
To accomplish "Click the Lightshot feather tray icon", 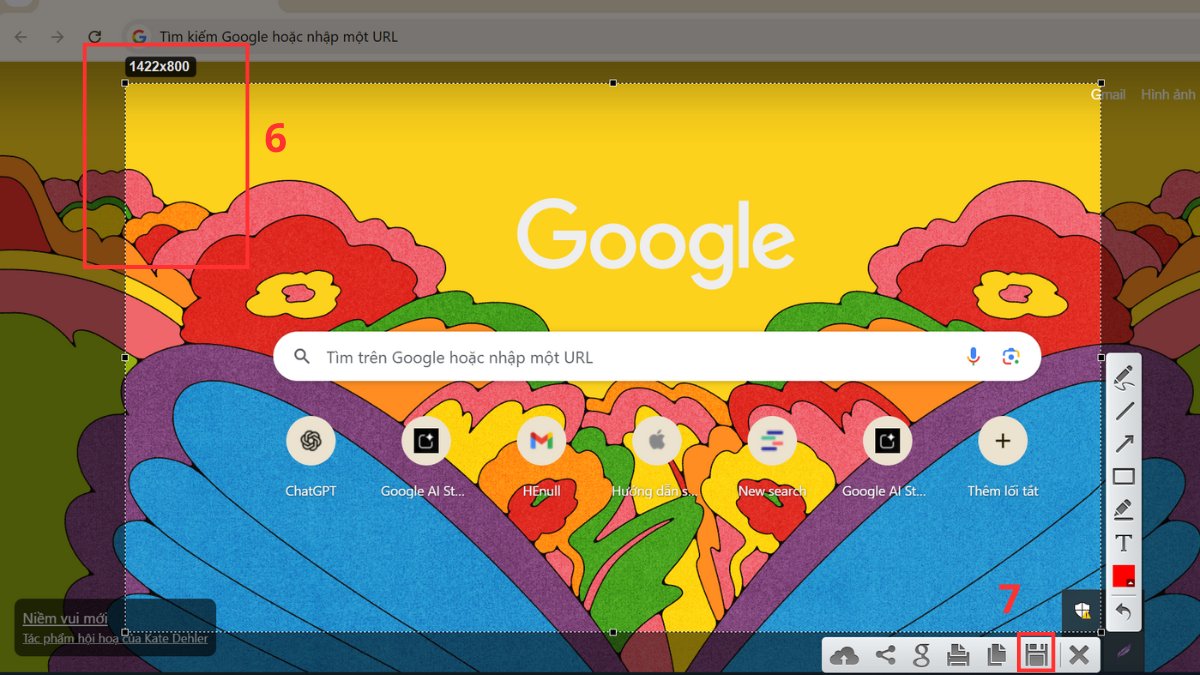I will click(1124, 652).
